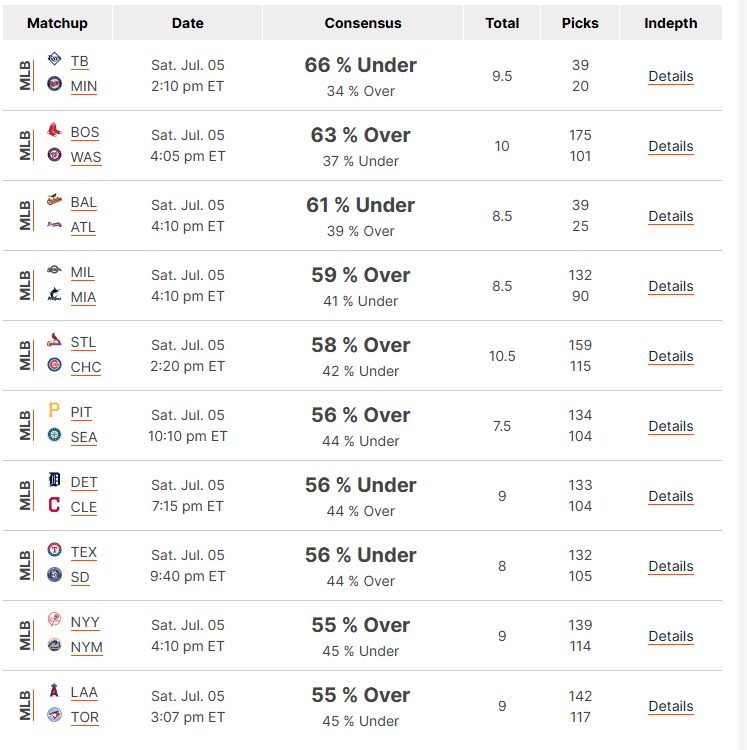Open the SEA team link
Viewport: 747px width, 750px height.
pyautogui.click(x=84, y=437)
